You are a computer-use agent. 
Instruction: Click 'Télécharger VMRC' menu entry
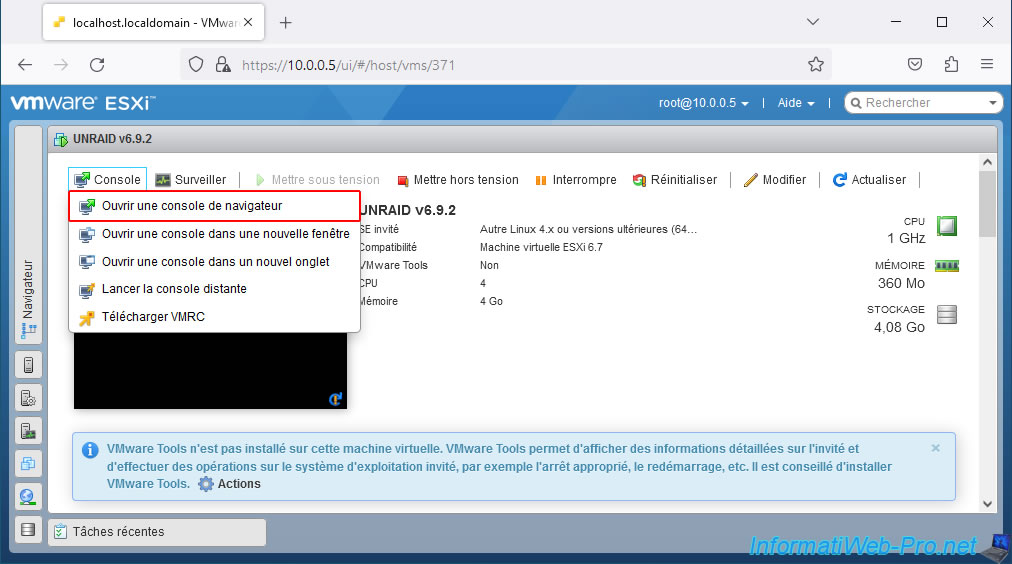(x=153, y=317)
